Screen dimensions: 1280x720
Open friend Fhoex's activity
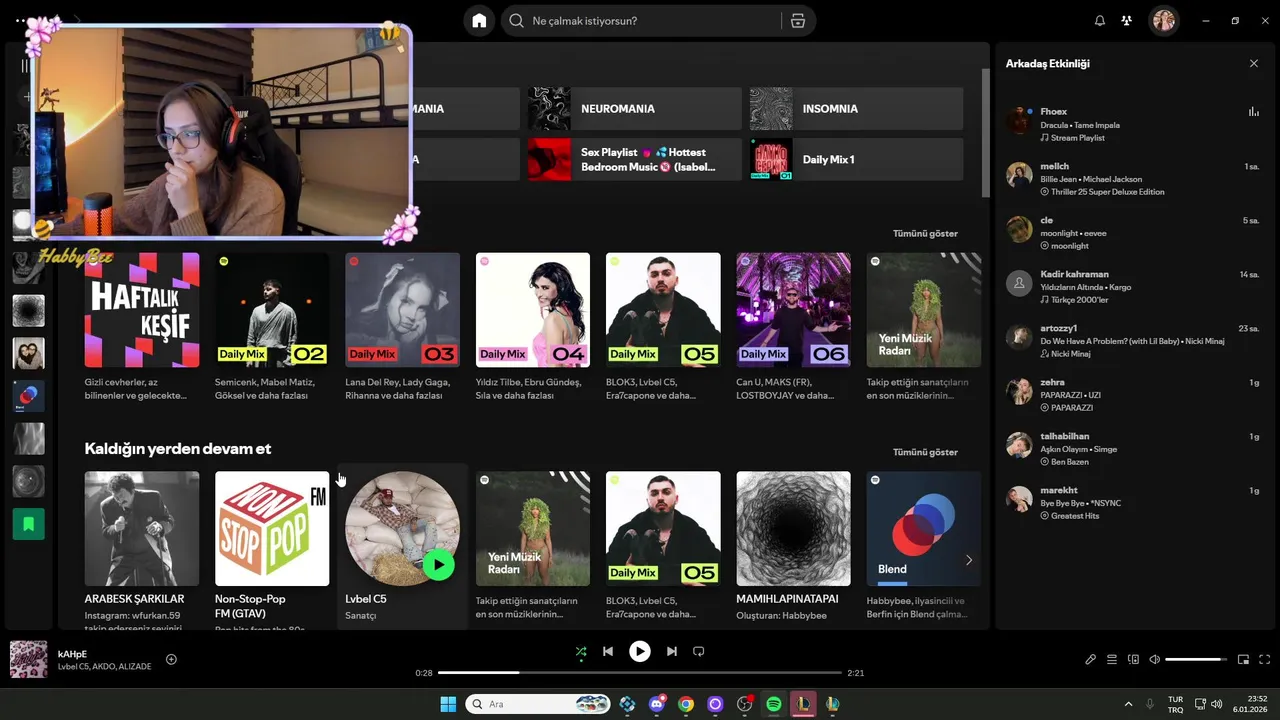tap(1134, 124)
